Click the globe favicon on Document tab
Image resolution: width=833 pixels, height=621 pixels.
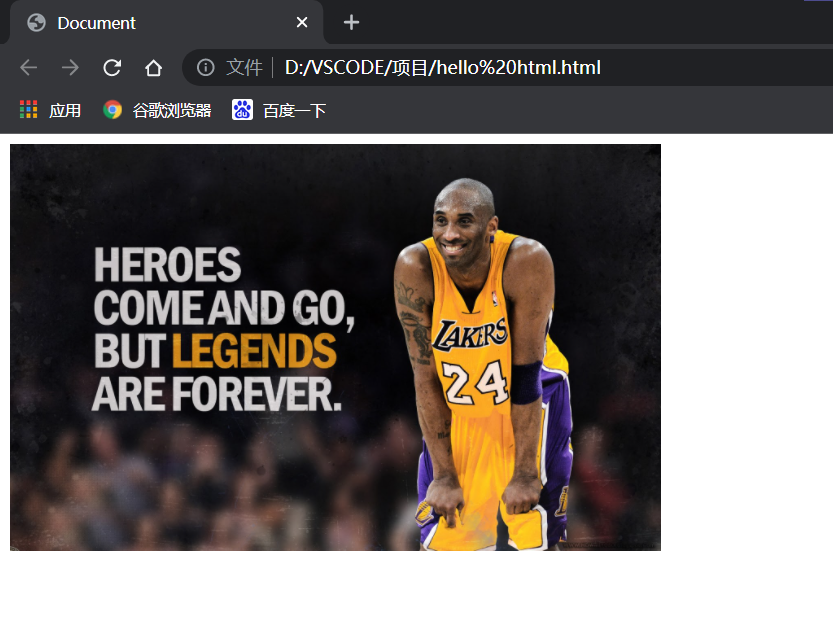[36, 23]
